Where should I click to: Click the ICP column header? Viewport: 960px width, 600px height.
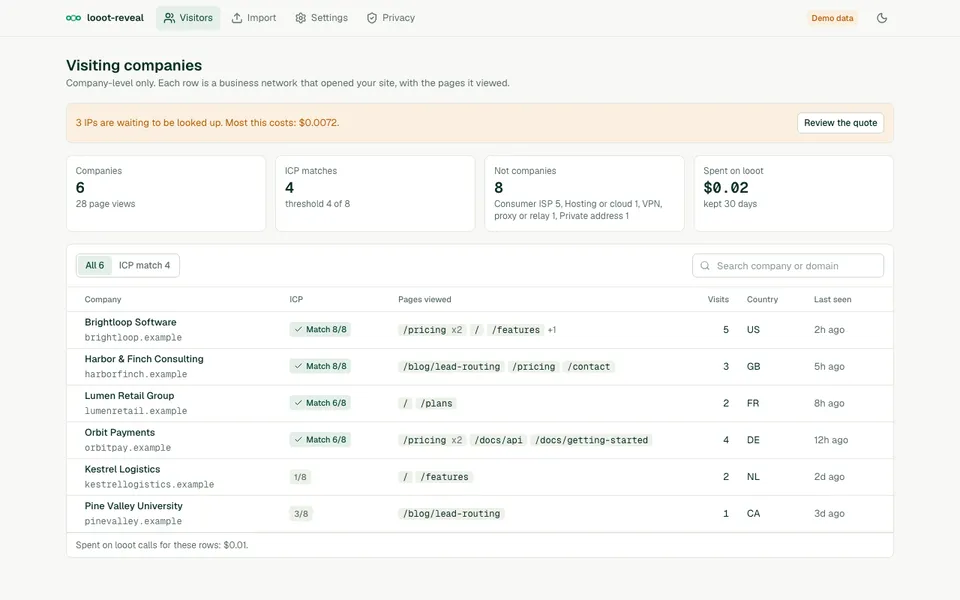click(296, 299)
